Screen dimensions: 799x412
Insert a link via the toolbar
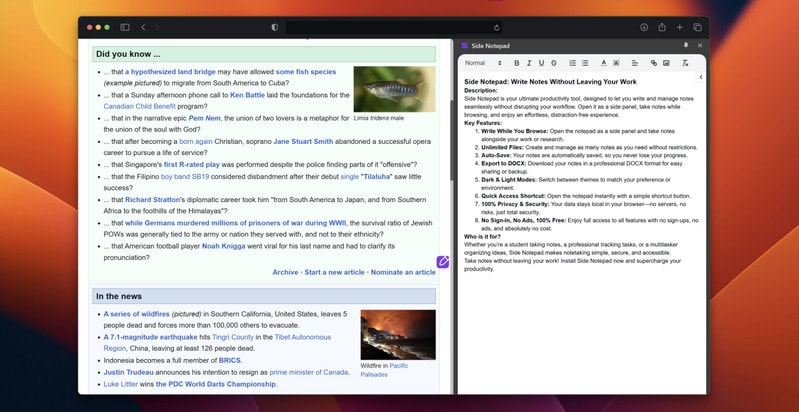pos(654,63)
